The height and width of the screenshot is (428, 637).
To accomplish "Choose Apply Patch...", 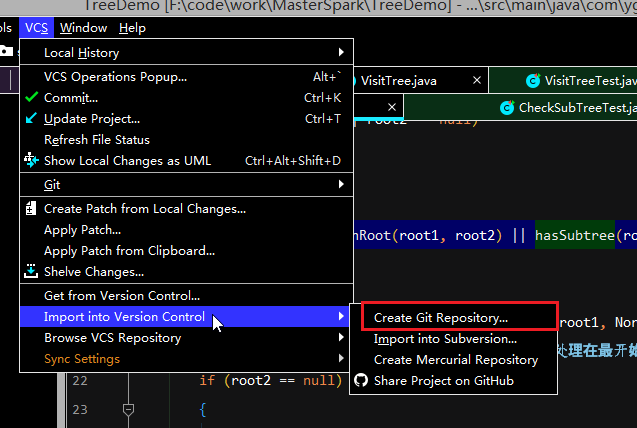I will click(x=186, y=230).
